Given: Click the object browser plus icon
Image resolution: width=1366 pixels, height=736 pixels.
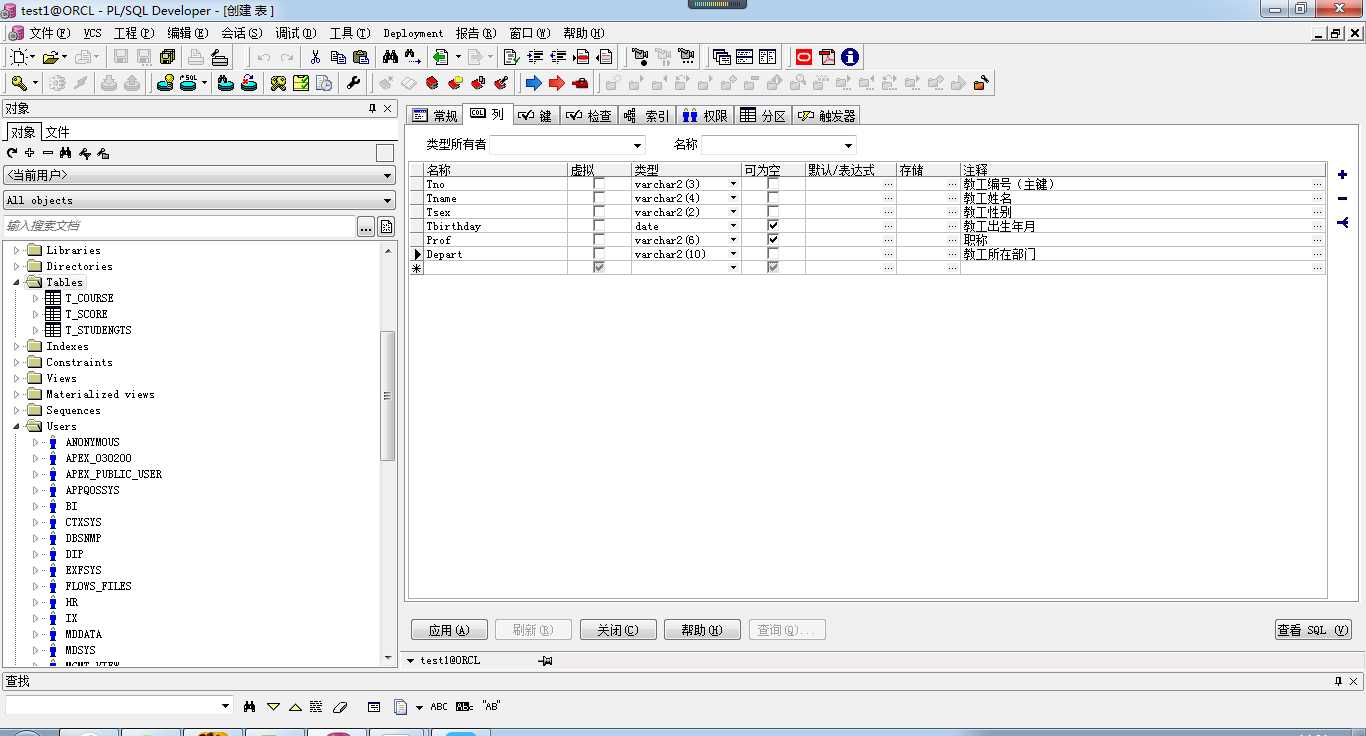Looking at the screenshot, I should pos(30,153).
